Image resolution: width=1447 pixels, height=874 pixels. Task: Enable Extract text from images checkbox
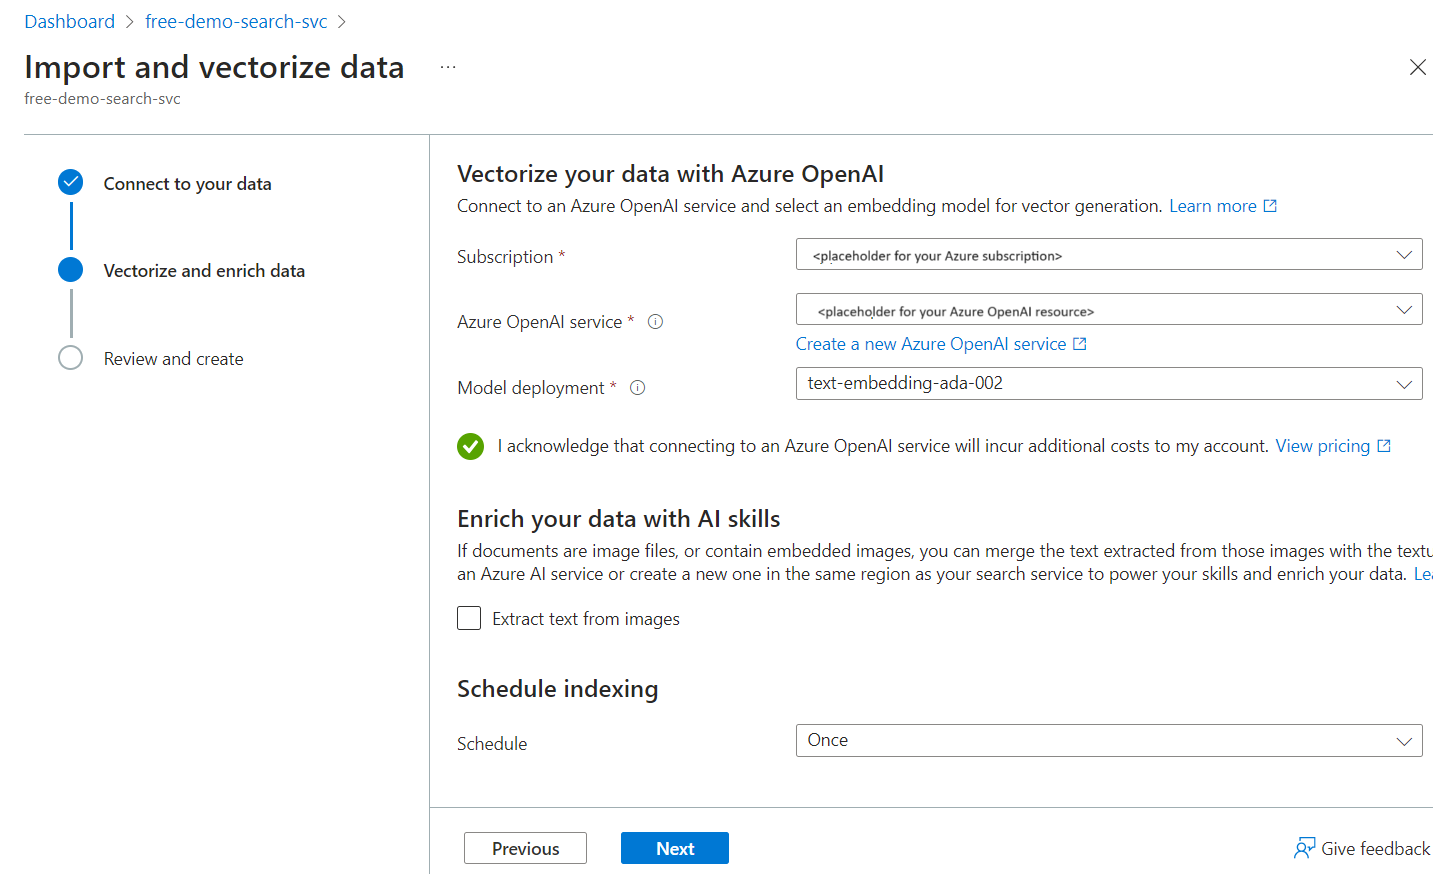coord(469,618)
